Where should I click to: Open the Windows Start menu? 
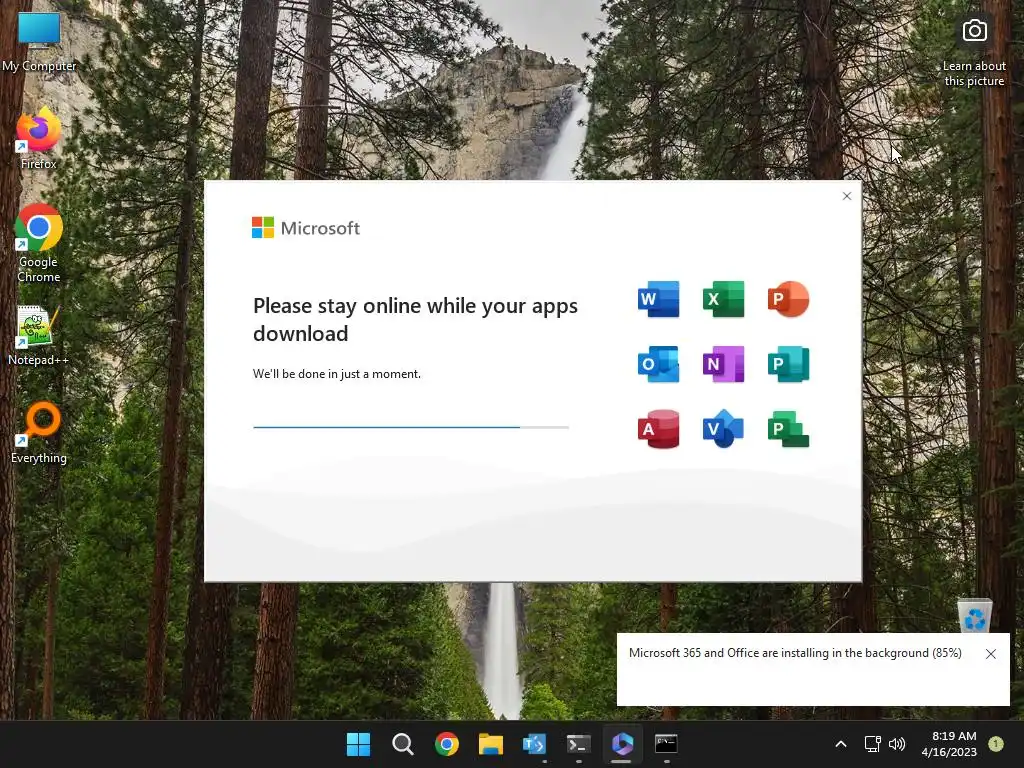coord(358,744)
